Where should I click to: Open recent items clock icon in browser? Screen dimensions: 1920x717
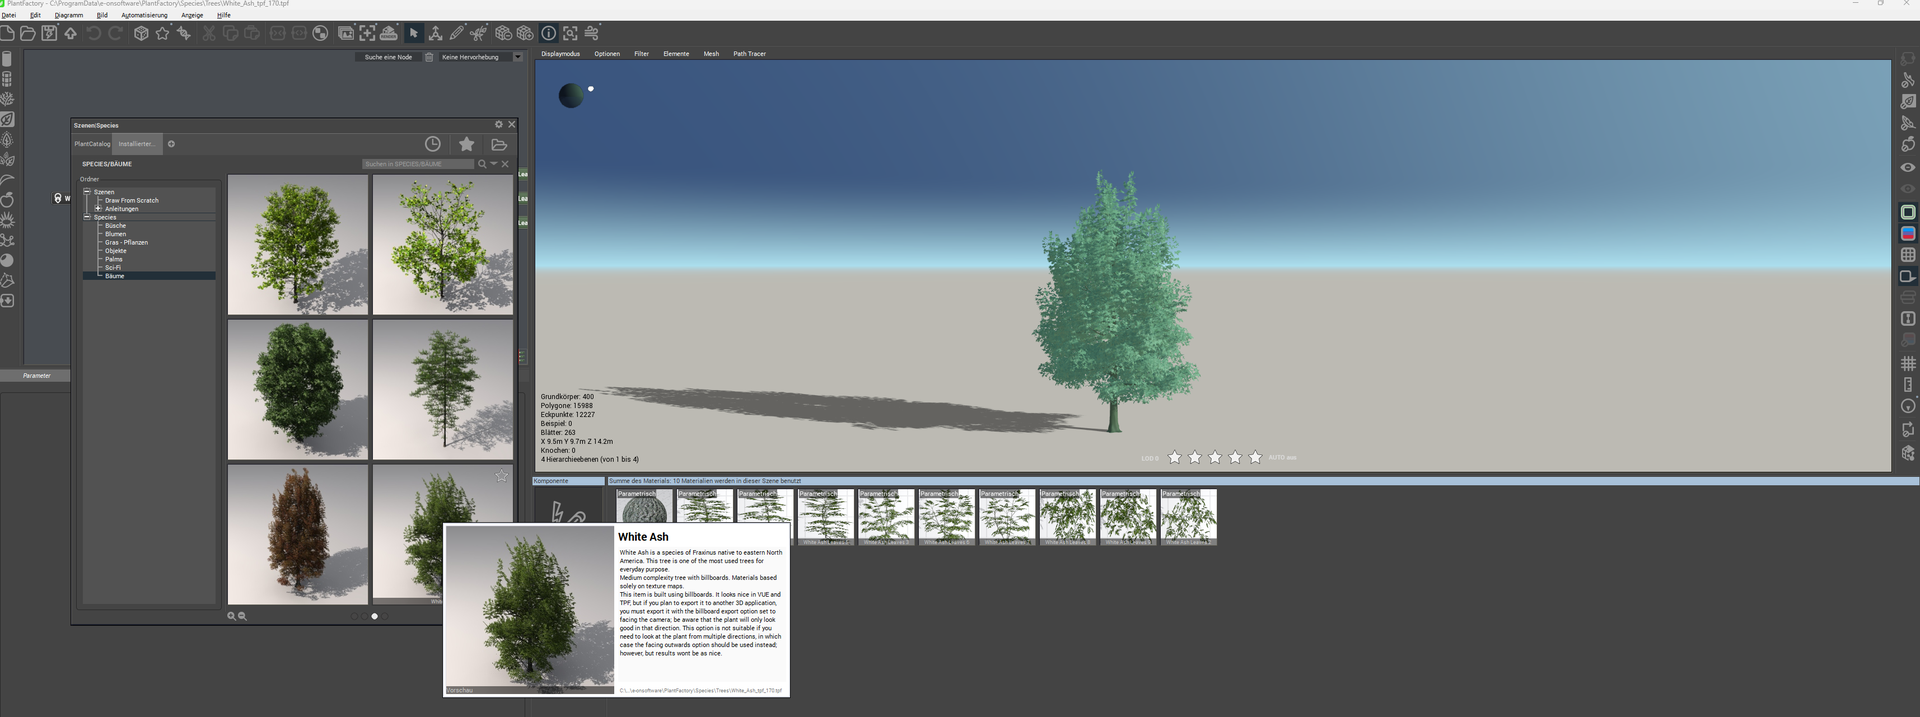coord(433,144)
